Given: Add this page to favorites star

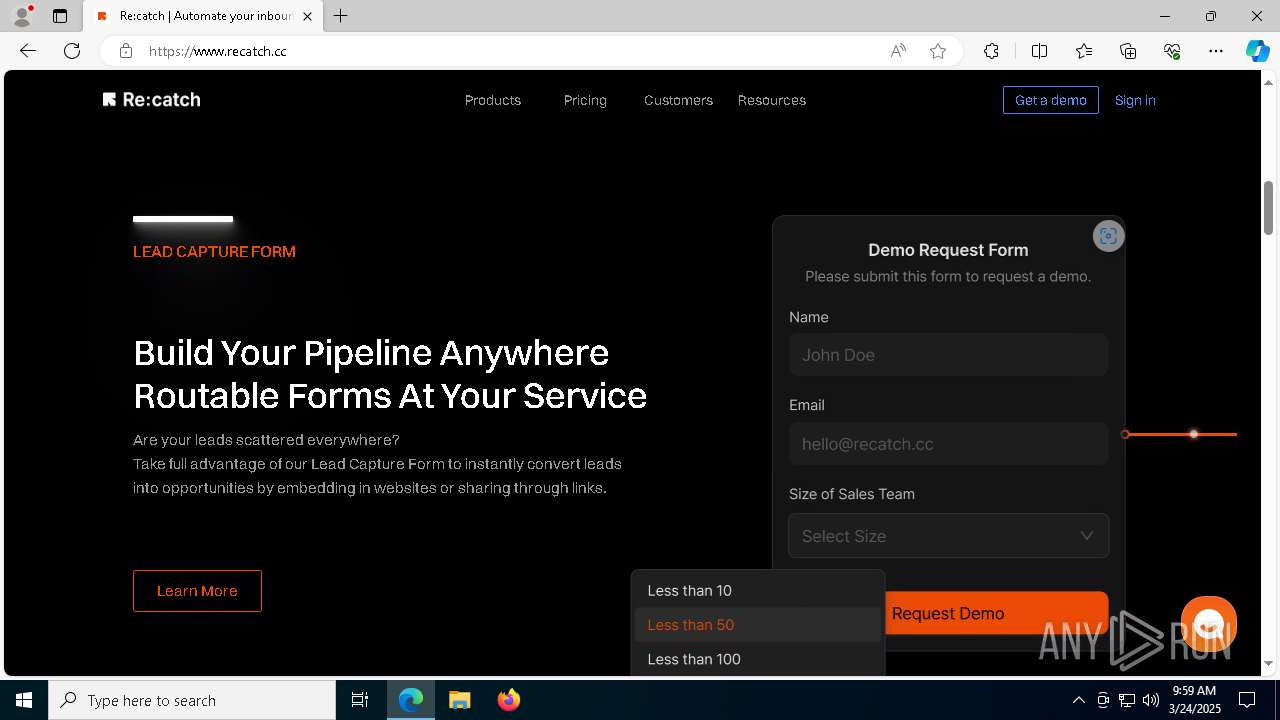Looking at the screenshot, I should pos(938,51).
